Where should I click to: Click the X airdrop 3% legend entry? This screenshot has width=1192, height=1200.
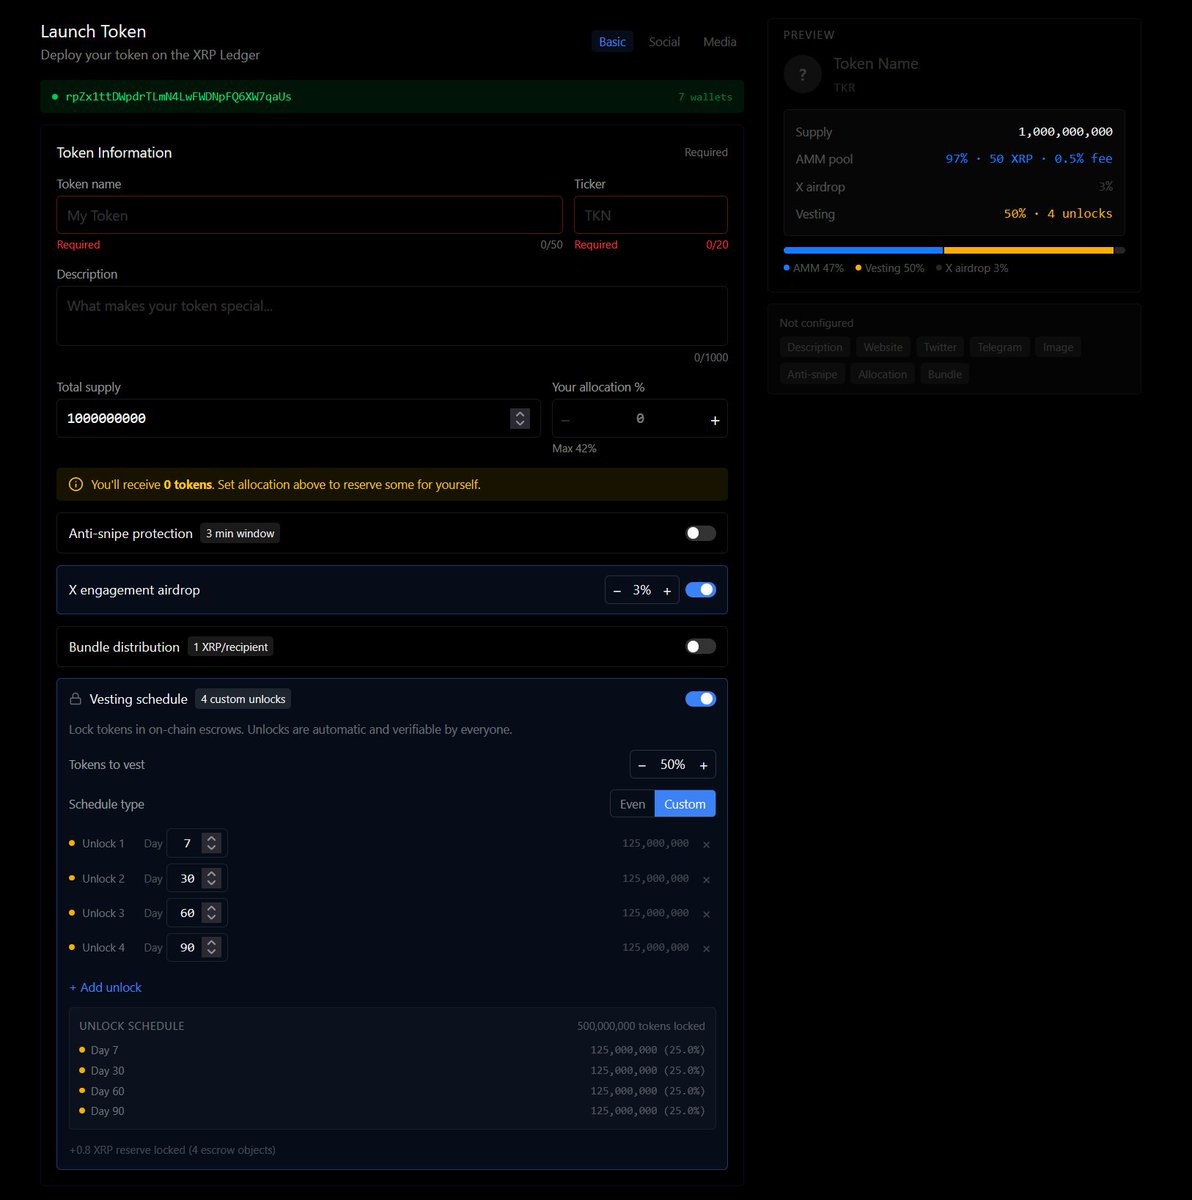pyautogui.click(x=972, y=268)
